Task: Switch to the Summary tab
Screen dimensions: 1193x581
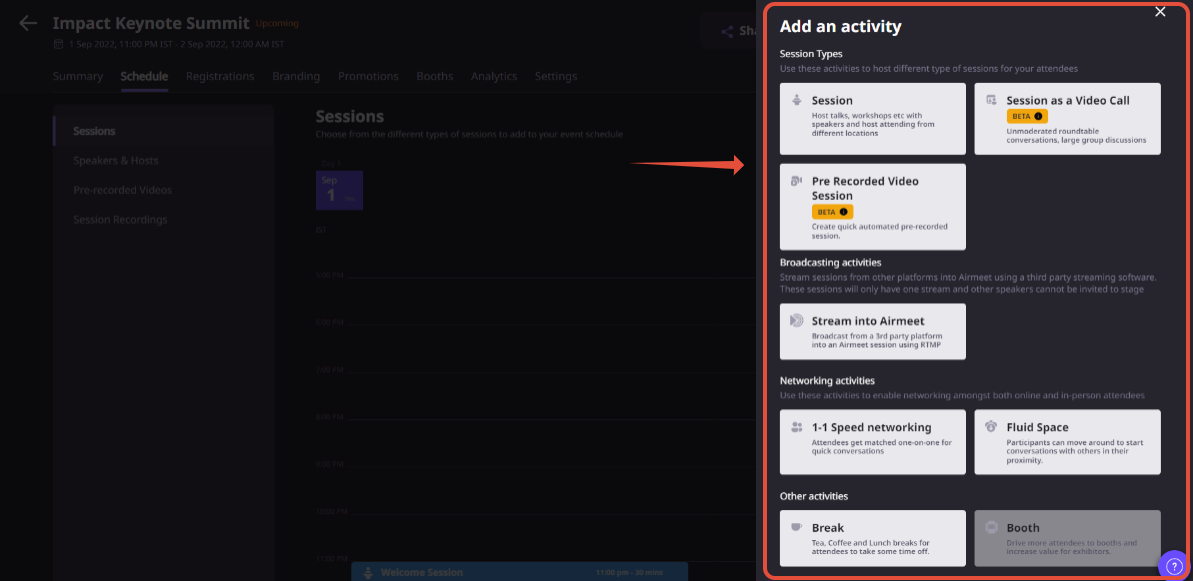Action: tap(78, 76)
